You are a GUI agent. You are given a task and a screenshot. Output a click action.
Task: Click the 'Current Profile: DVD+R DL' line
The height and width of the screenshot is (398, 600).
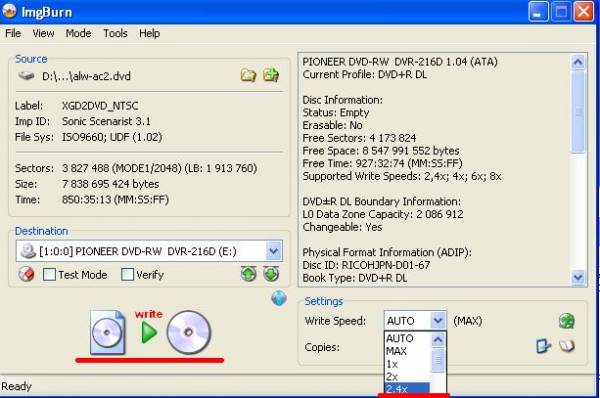click(364, 74)
